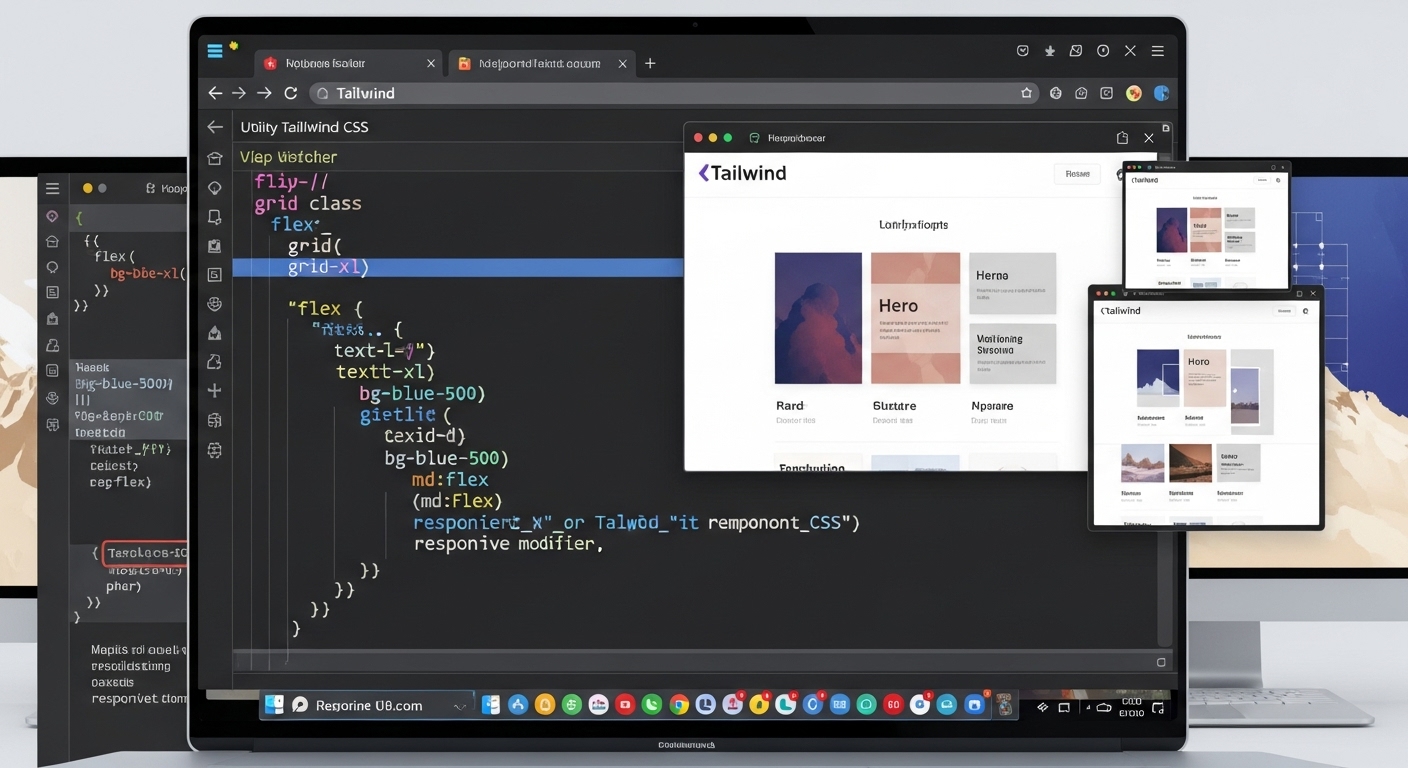Image resolution: width=1408 pixels, height=768 pixels.
Task: Click the "Vlep Wetcher" heading
Action: tap(288, 157)
